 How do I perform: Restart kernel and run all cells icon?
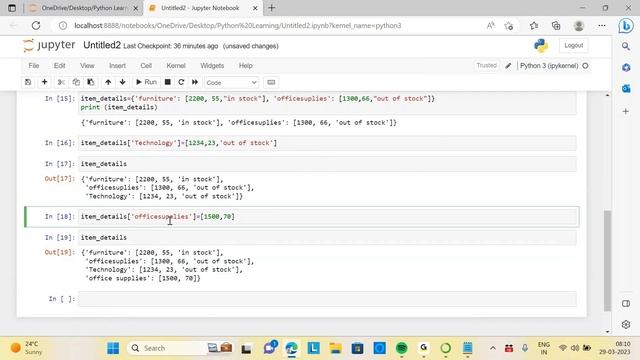point(195,82)
